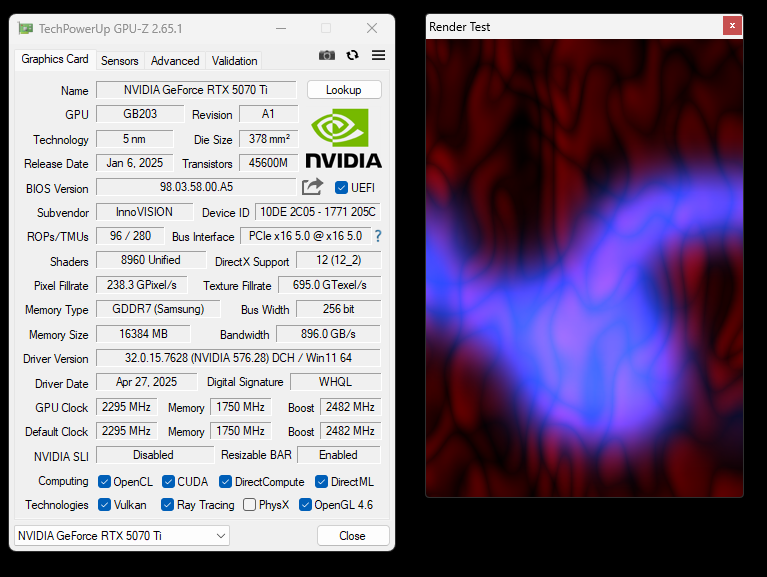Image resolution: width=767 pixels, height=577 pixels.
Task: Close the GPU-Z window with X
Action: click(x=372, y=28)
